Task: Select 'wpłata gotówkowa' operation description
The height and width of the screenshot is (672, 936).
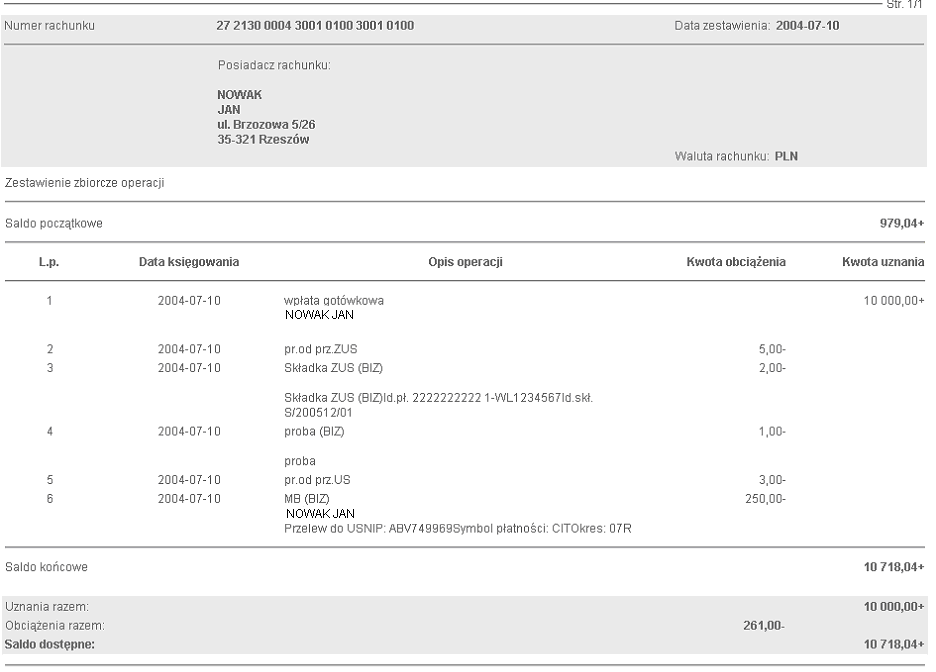Action: pos(334,300)
